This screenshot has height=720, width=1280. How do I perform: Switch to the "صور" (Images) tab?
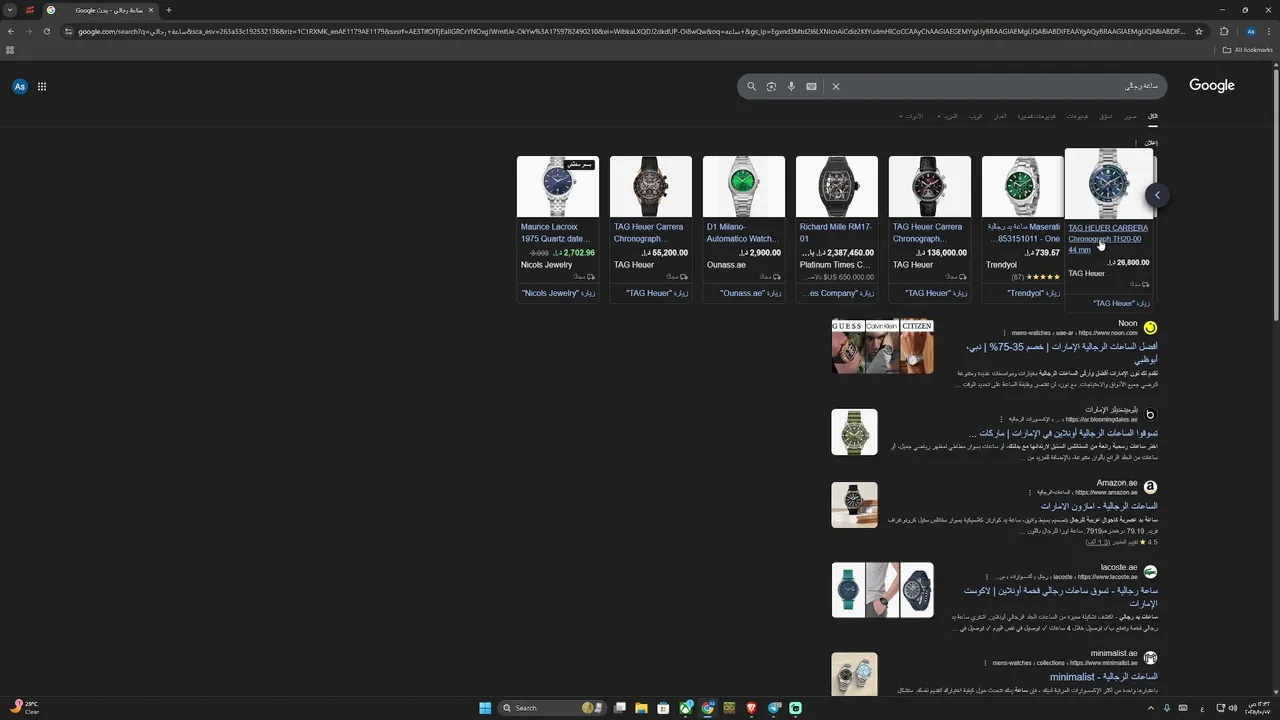tap(1130, 116)
